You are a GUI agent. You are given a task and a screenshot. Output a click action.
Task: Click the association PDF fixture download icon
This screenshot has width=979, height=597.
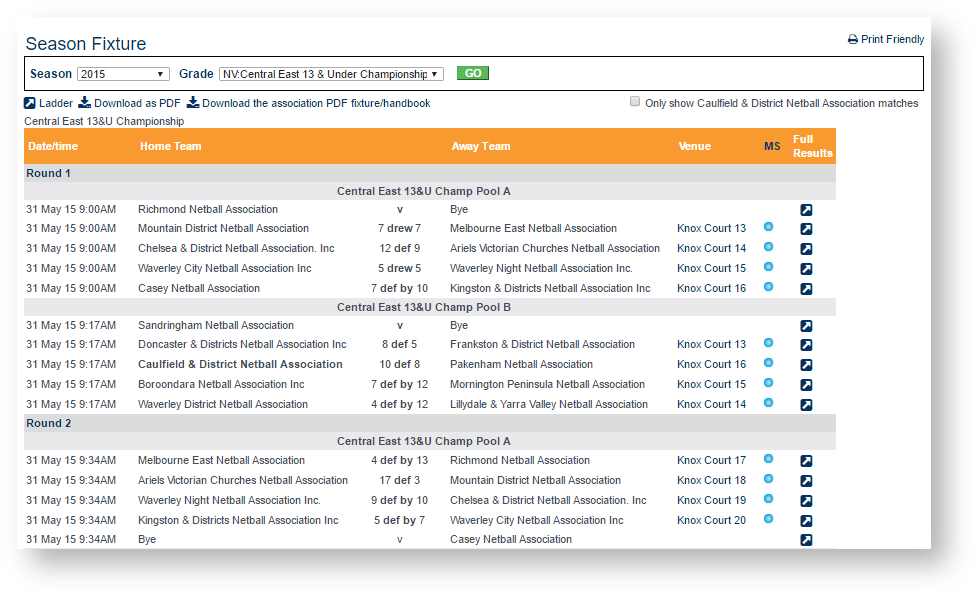click(x=193, y=102)
